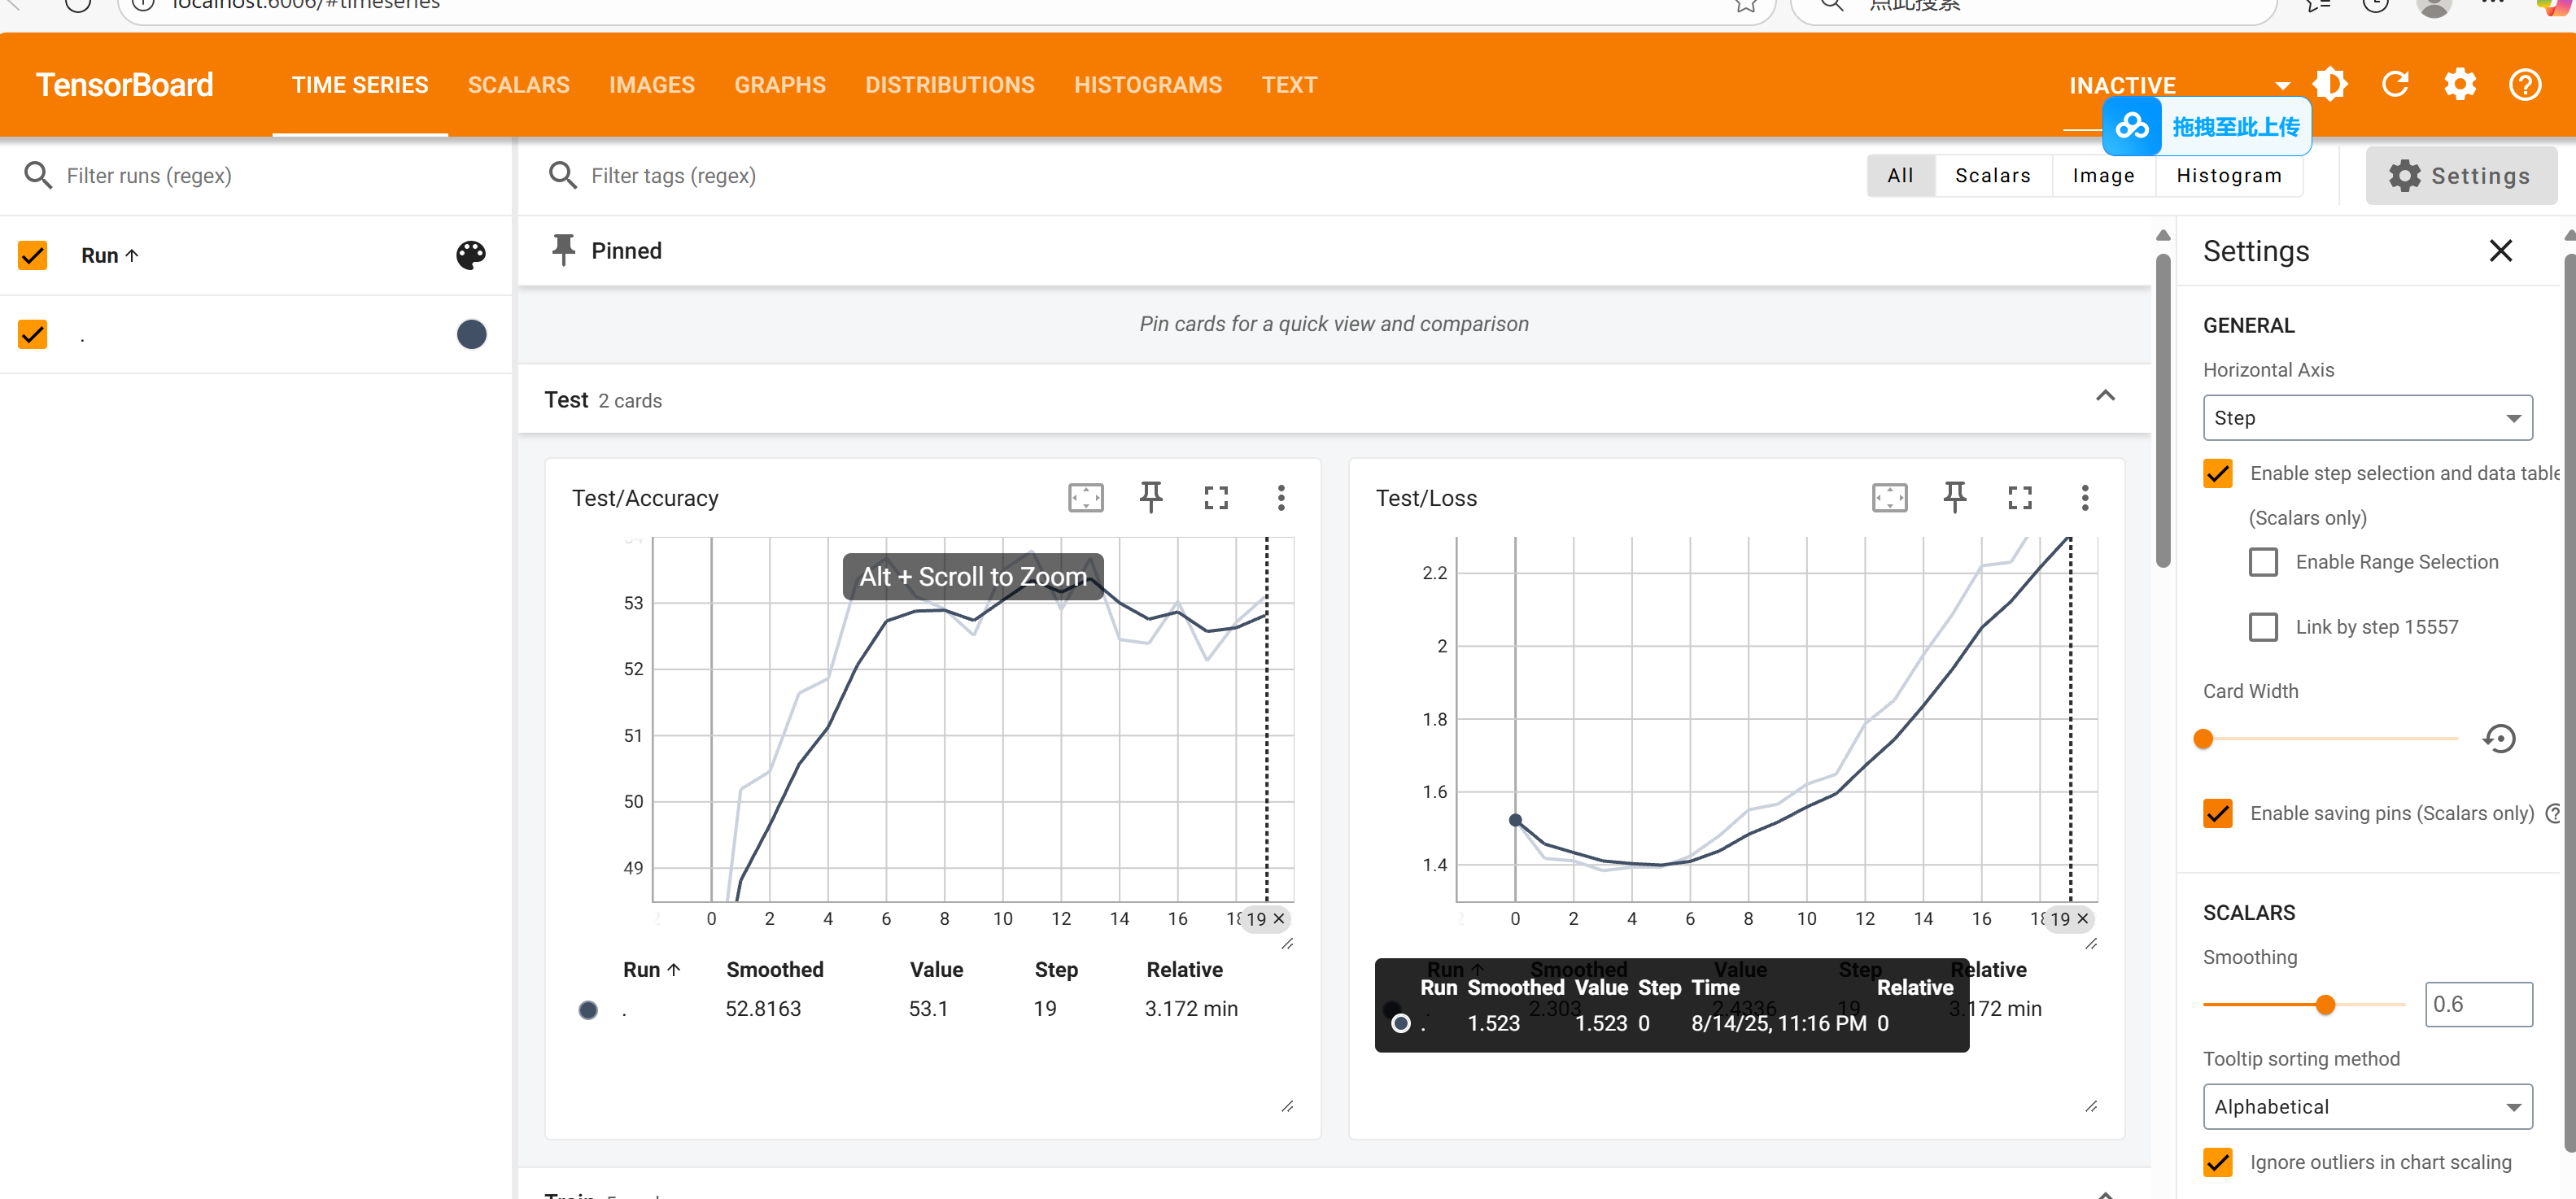
Task: Switch to the GRAPHS tab
Action: pos(780,85)
